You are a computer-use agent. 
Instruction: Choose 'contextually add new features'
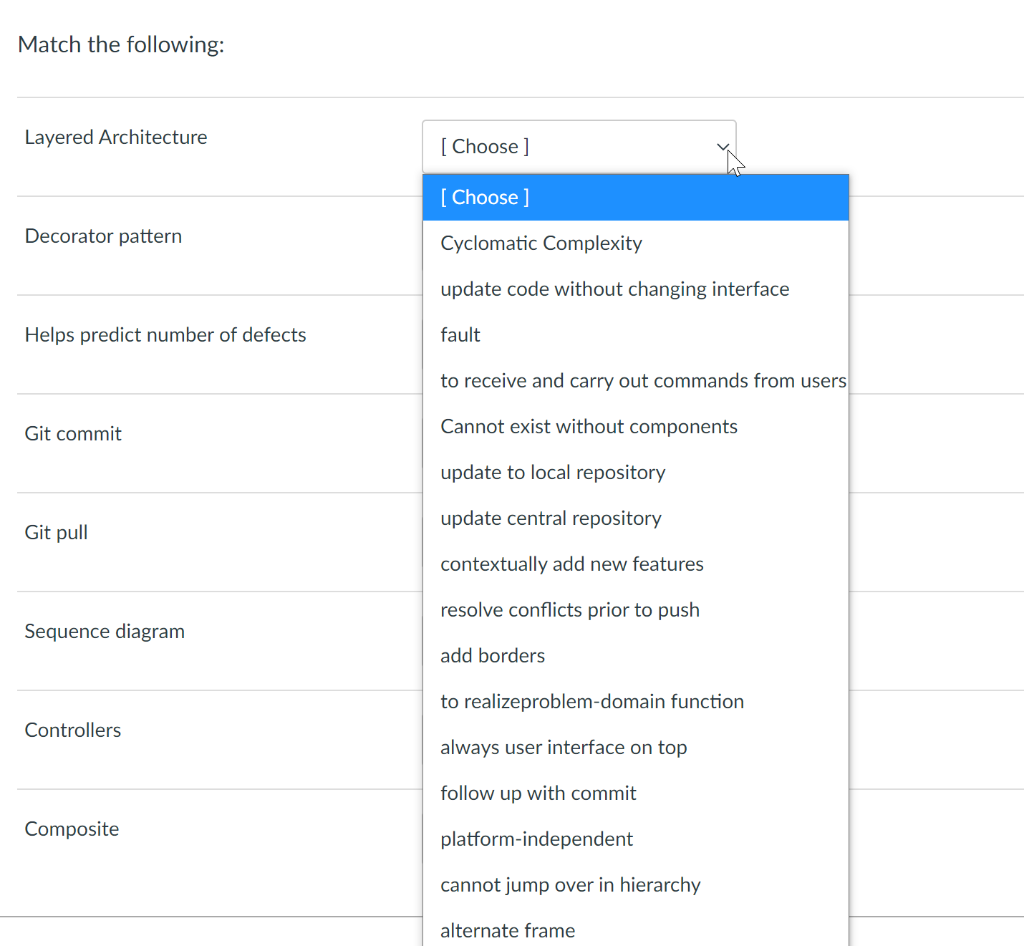[x=572, y=564]
